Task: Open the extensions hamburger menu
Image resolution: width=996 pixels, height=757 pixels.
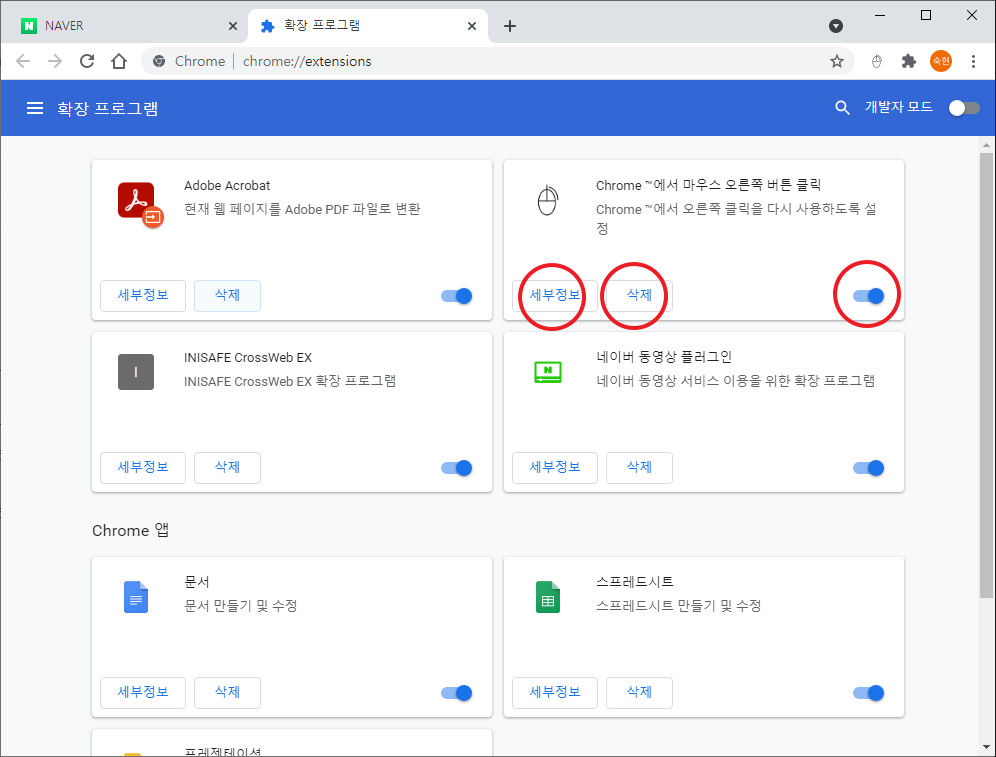Action: 35,108
